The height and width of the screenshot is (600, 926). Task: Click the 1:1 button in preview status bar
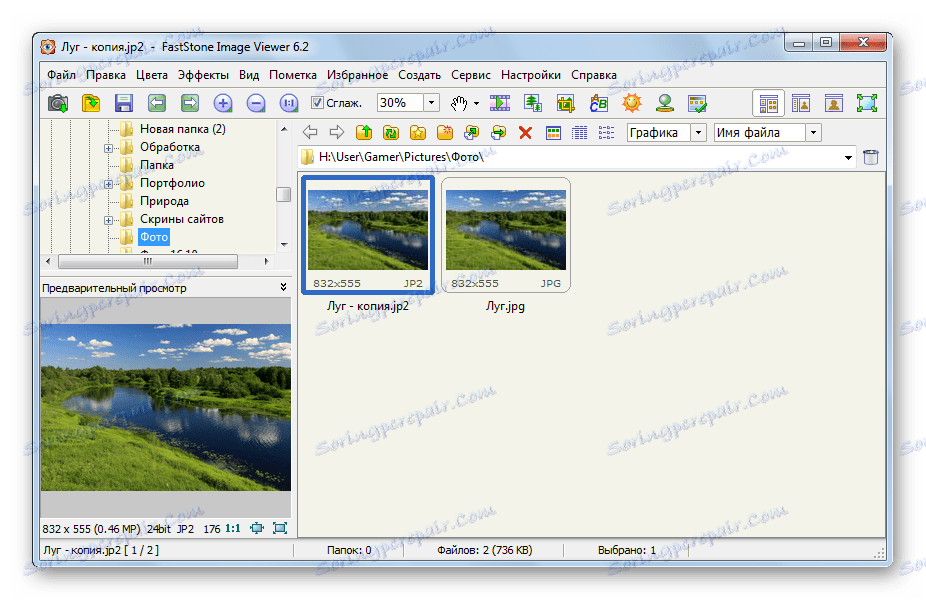click(233, 529)
